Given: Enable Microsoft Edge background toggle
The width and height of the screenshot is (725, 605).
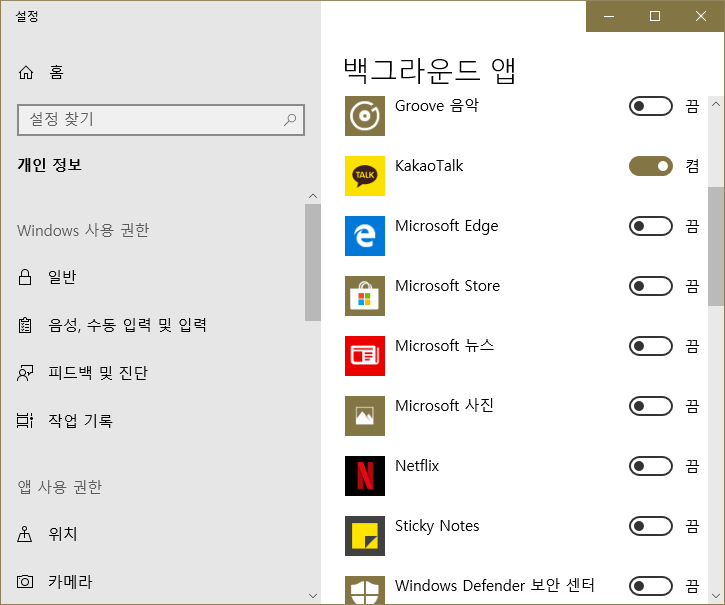Looking at the screenshot, I should [651, 226].
